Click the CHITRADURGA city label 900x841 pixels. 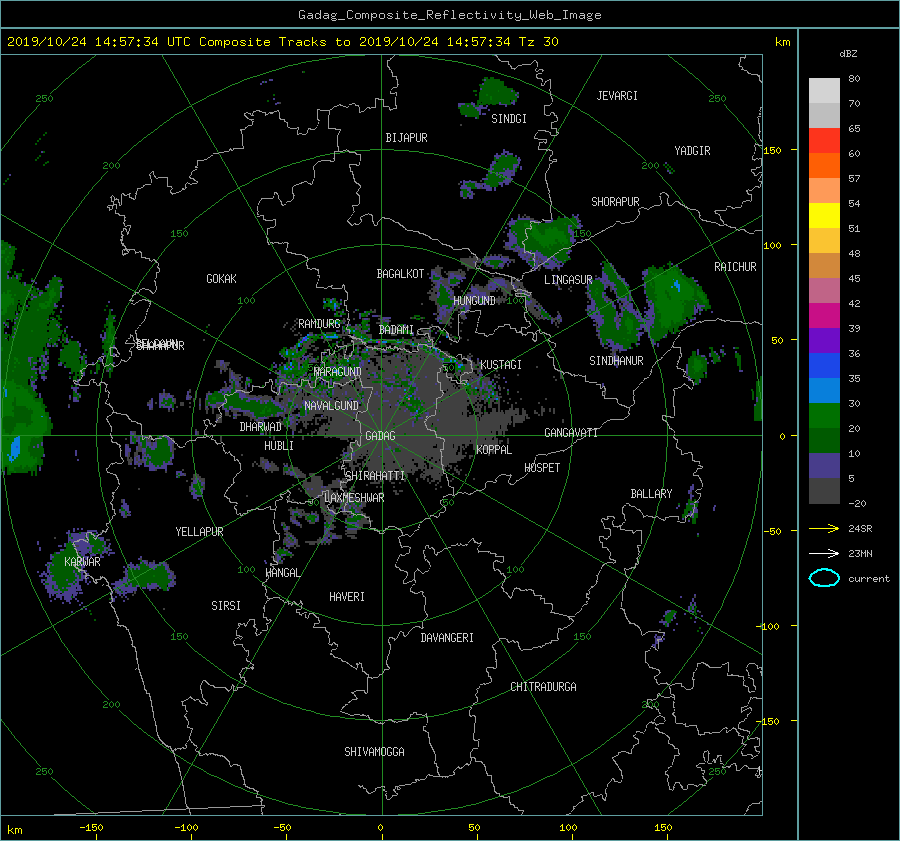click(543, 687)
